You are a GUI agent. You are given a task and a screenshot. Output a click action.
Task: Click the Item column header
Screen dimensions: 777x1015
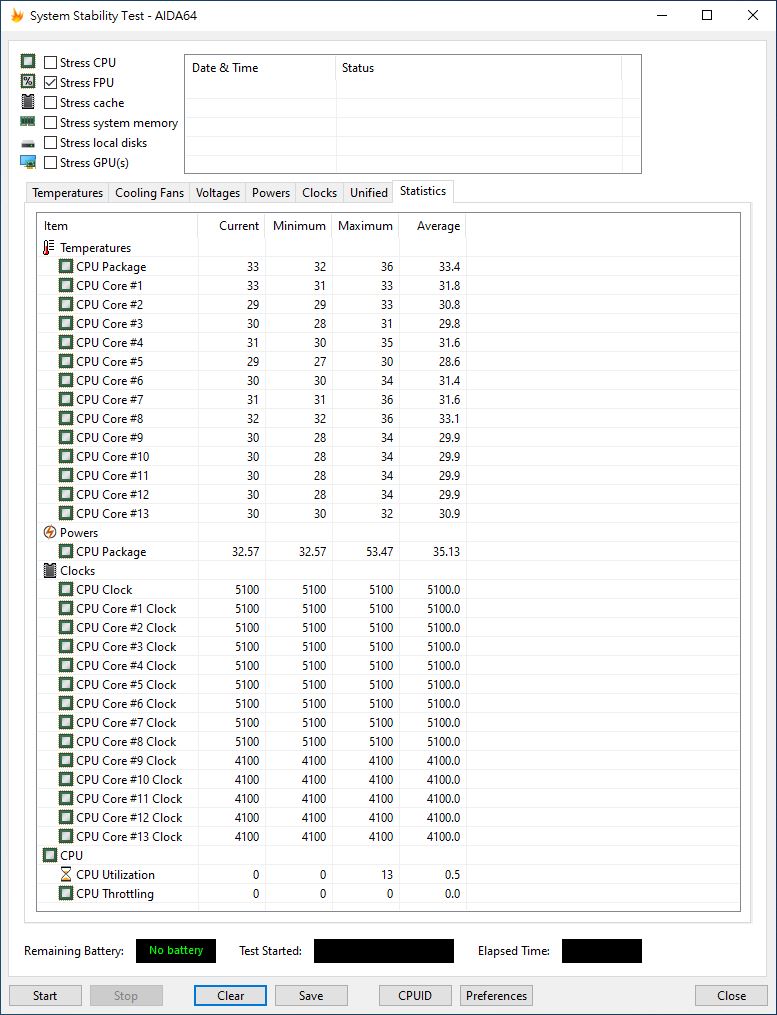117,226
